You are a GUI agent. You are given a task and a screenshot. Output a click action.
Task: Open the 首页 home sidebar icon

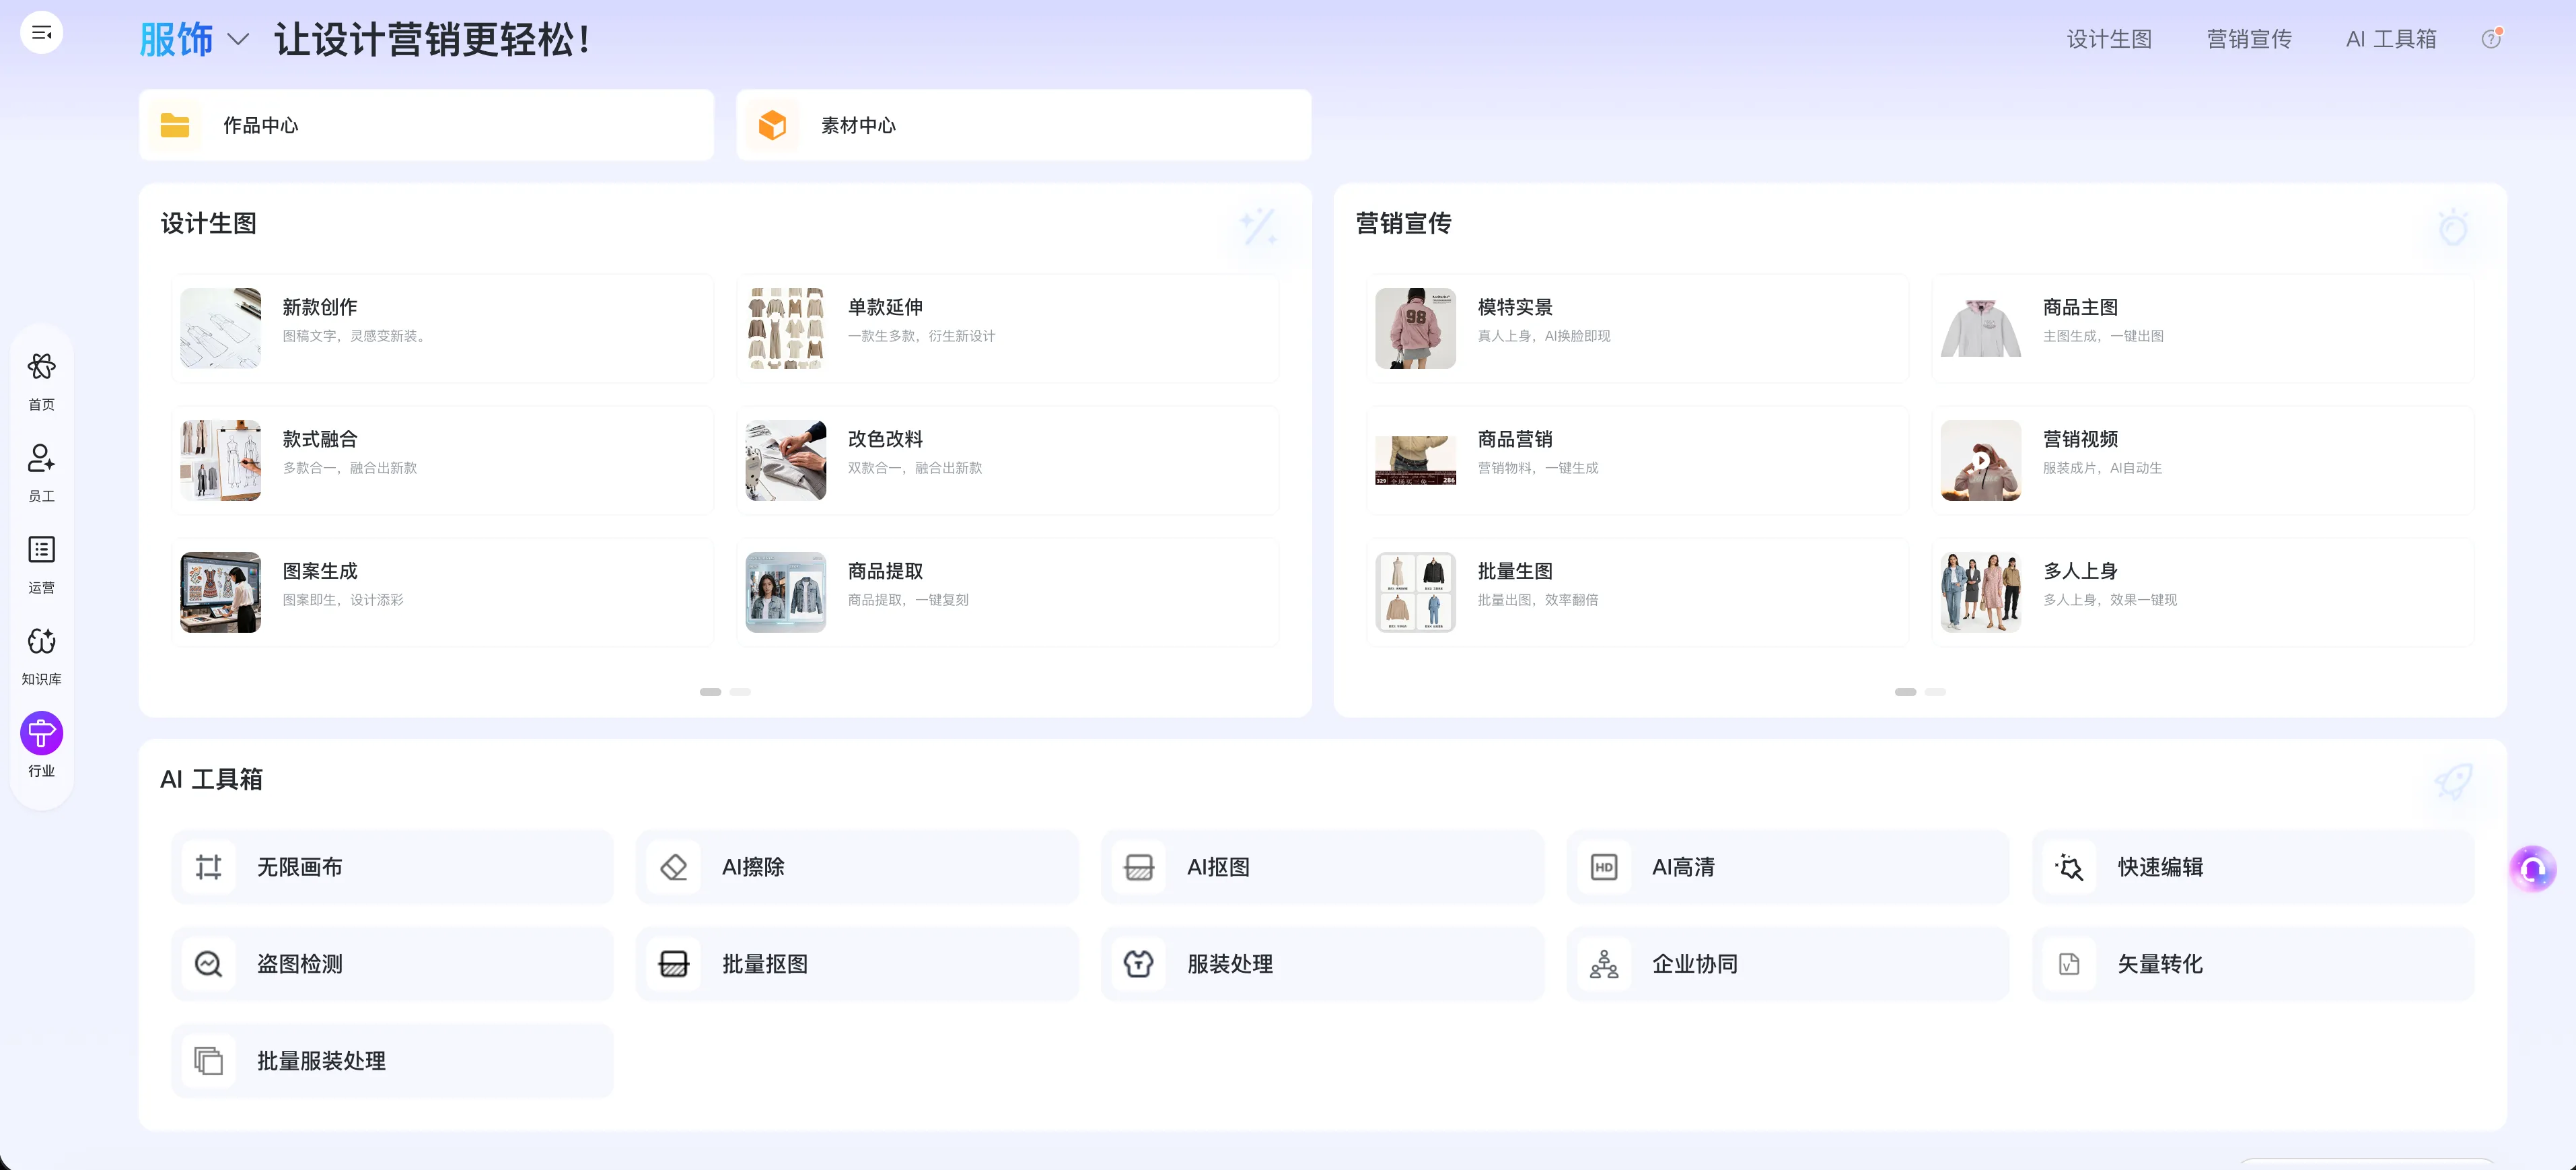click(x=41, y=367)
